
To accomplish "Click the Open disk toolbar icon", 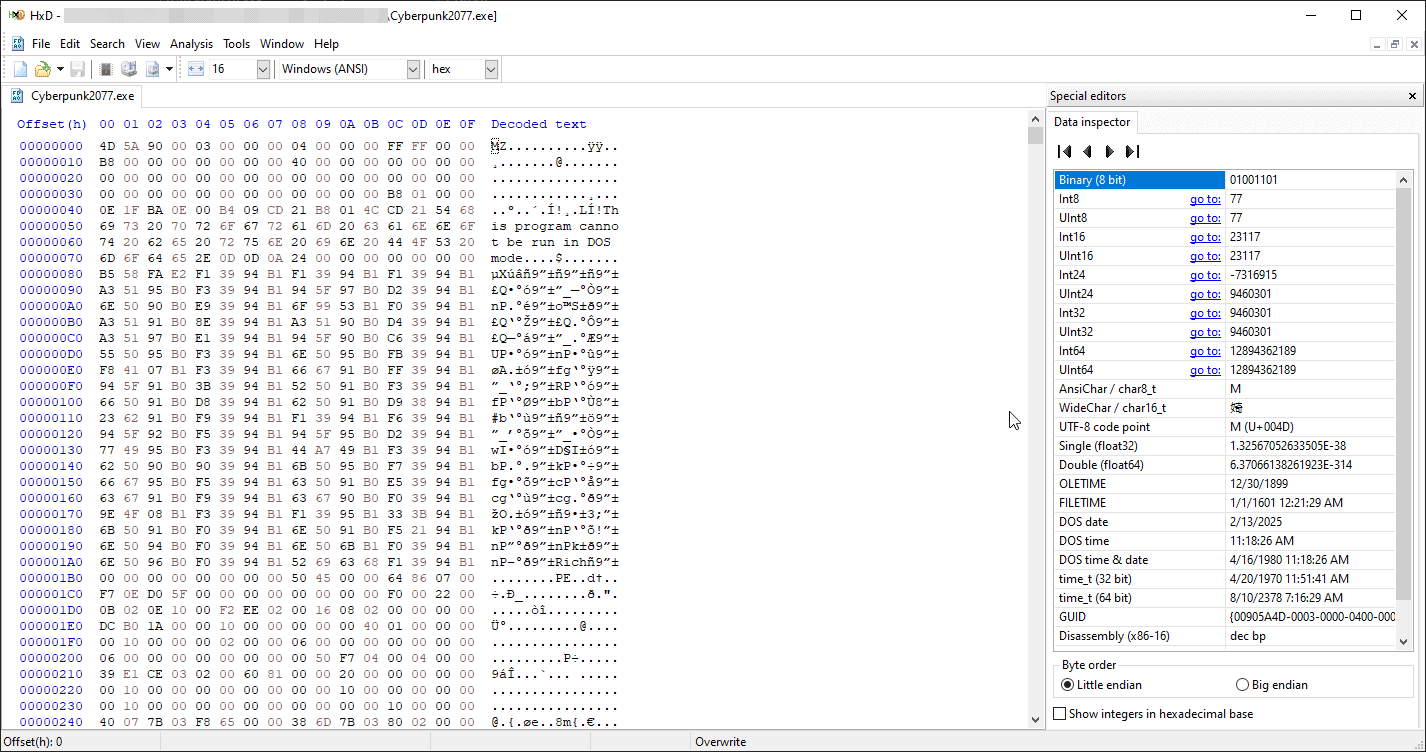I will 129,69.
